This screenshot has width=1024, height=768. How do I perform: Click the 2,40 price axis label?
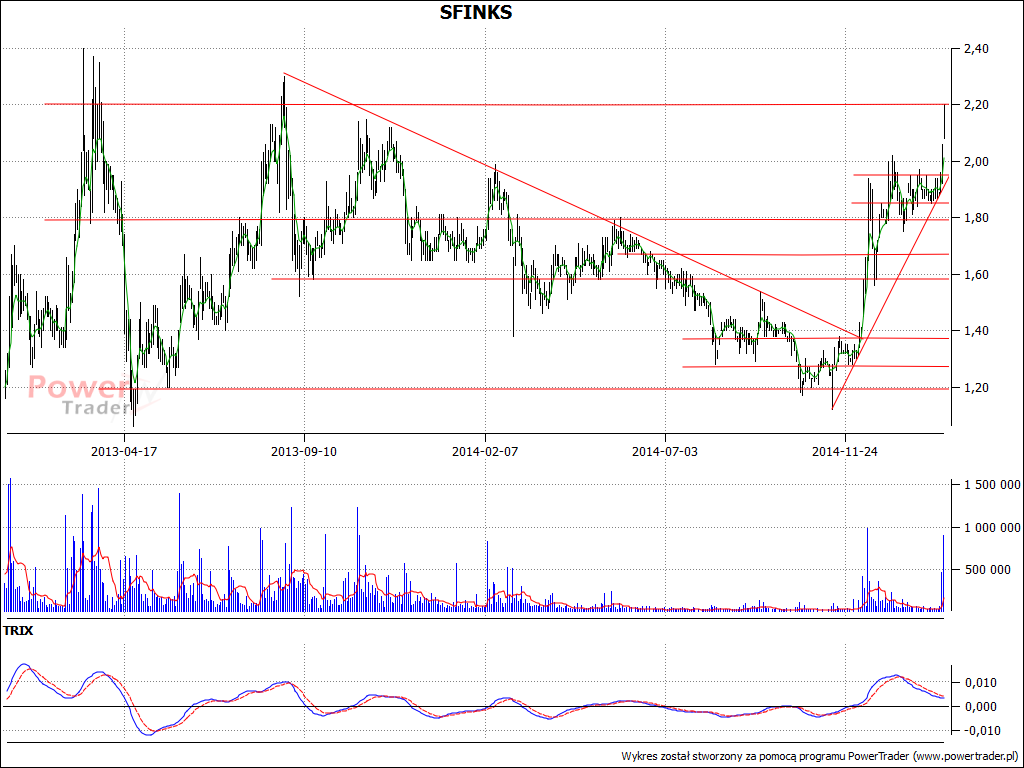[x=977, y=49]
